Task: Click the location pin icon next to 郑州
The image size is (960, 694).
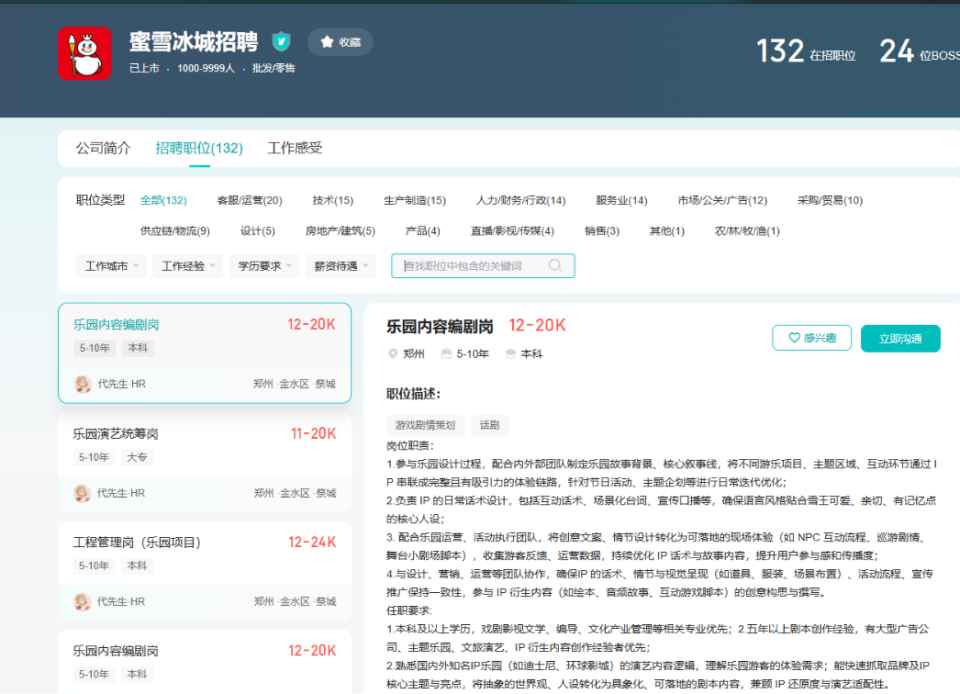Action: 390,353
